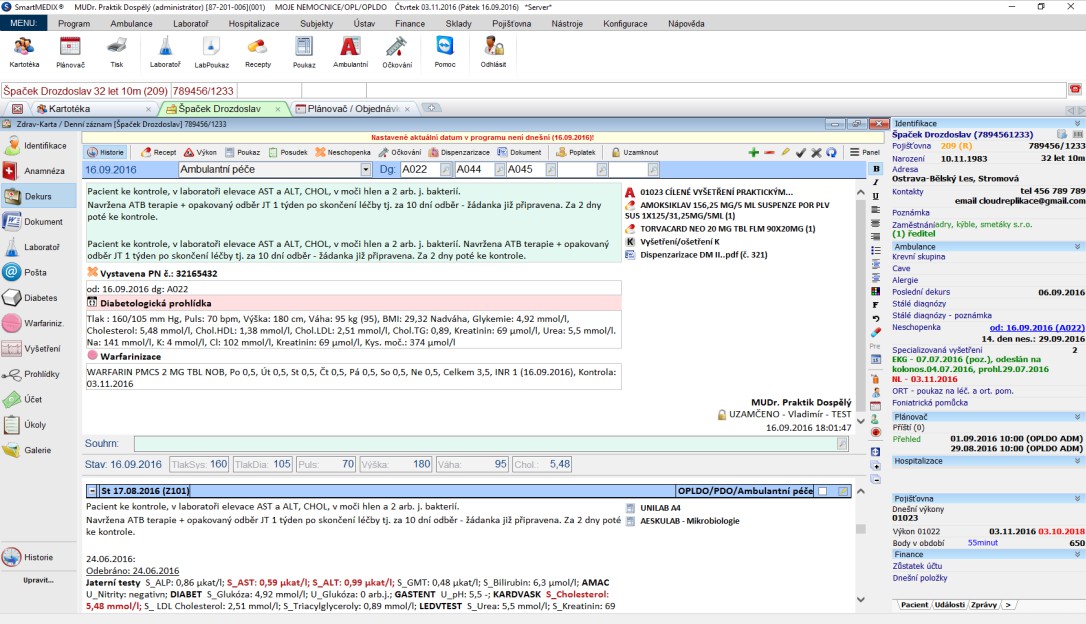The width and height of the screenshot is (1086, 624).
Task: Click Poplatek in record toolbar
Action: pyautogui.click(x=576, y=152)
